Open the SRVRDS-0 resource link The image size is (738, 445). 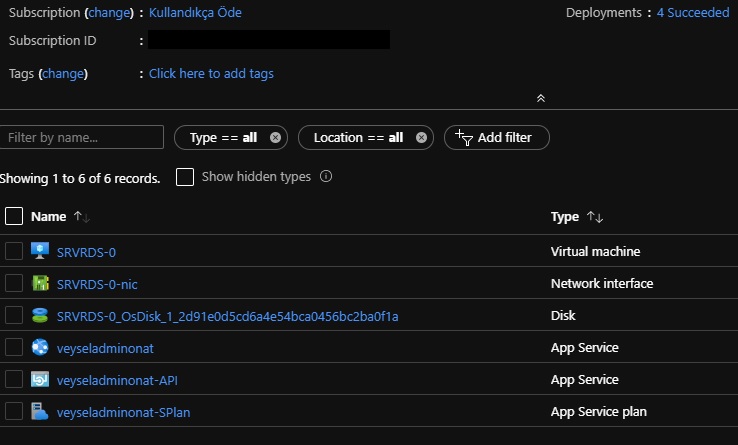tap(86, 252)
